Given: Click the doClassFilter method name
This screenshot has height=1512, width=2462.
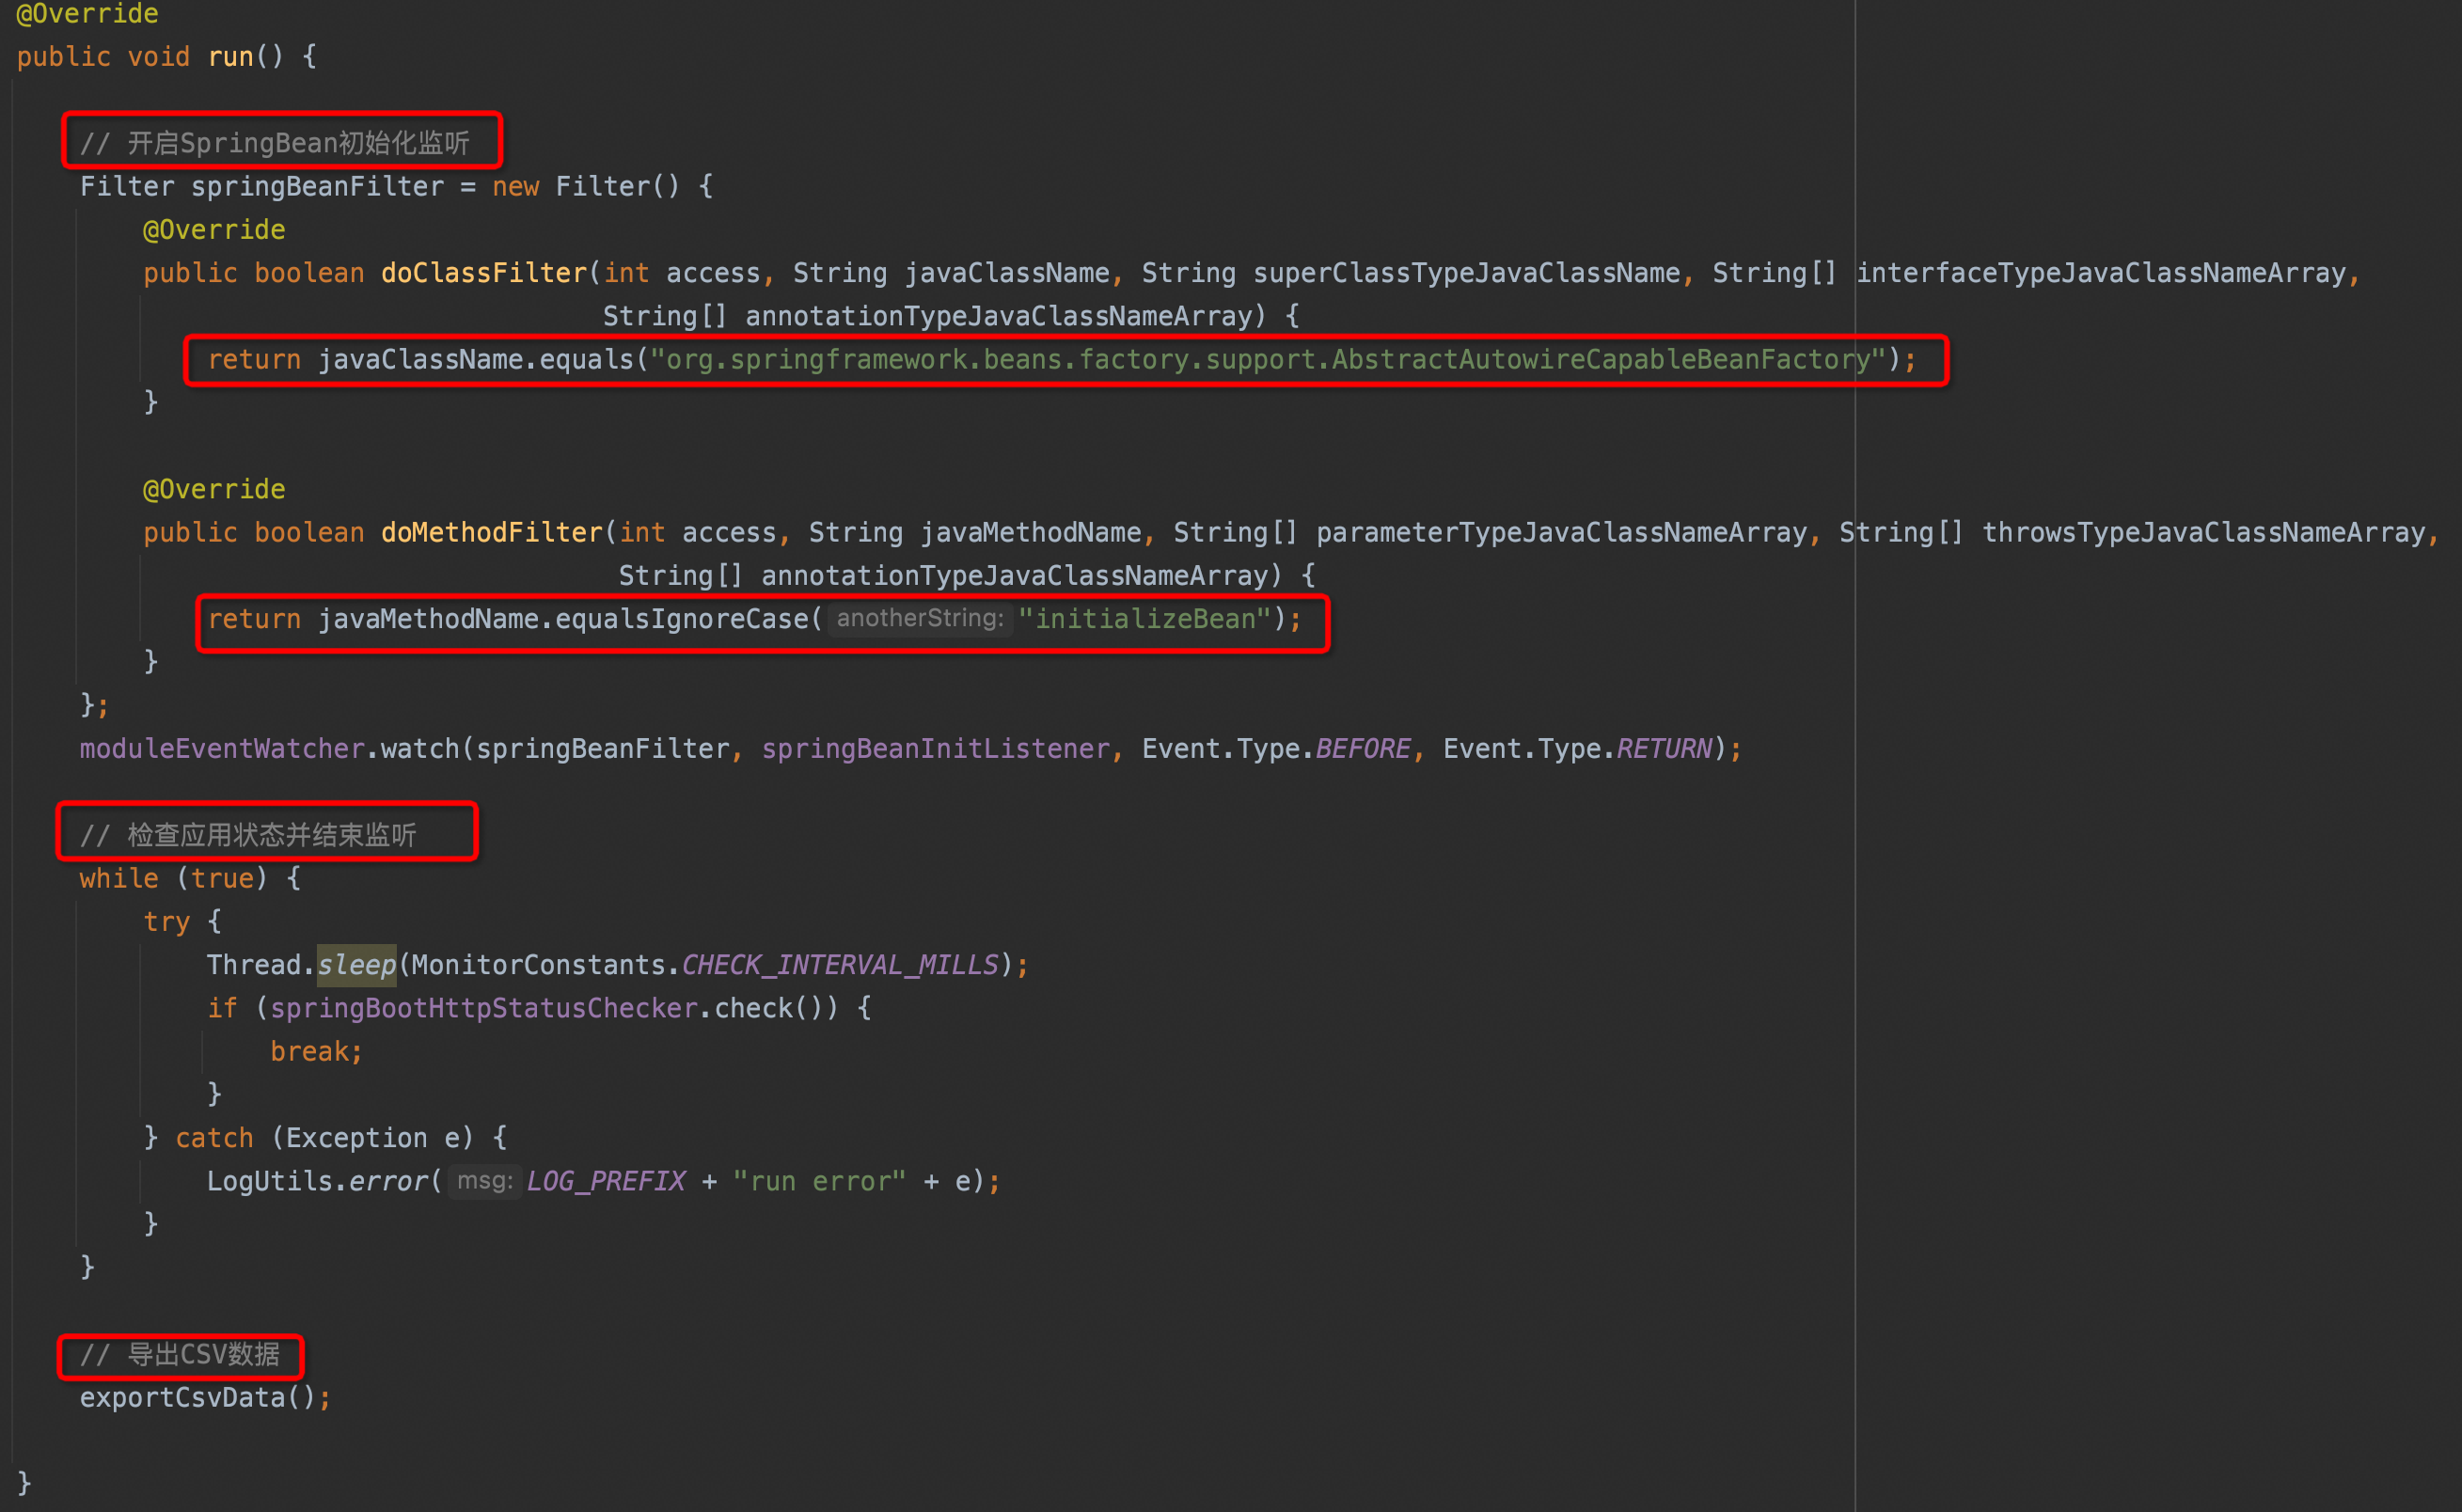Looking at the screenshot, I should click(484, 273).
